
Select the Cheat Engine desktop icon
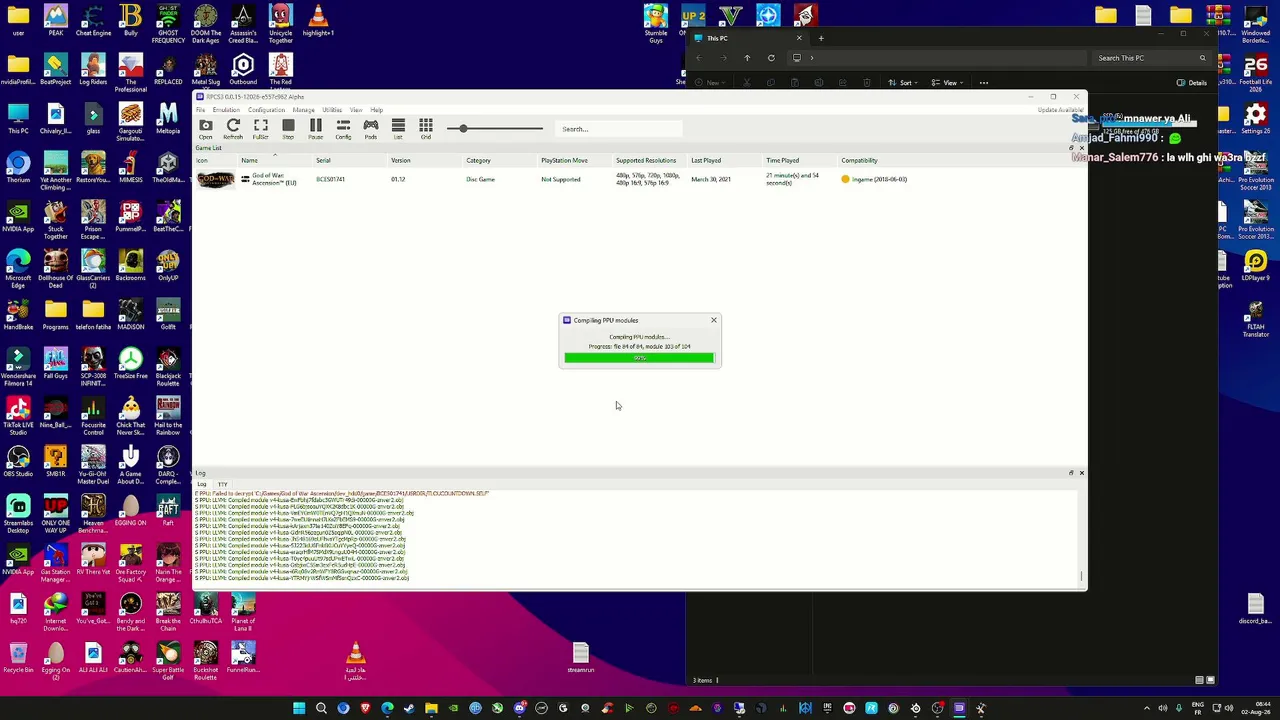pyautogui.click(x=93, y=21)
